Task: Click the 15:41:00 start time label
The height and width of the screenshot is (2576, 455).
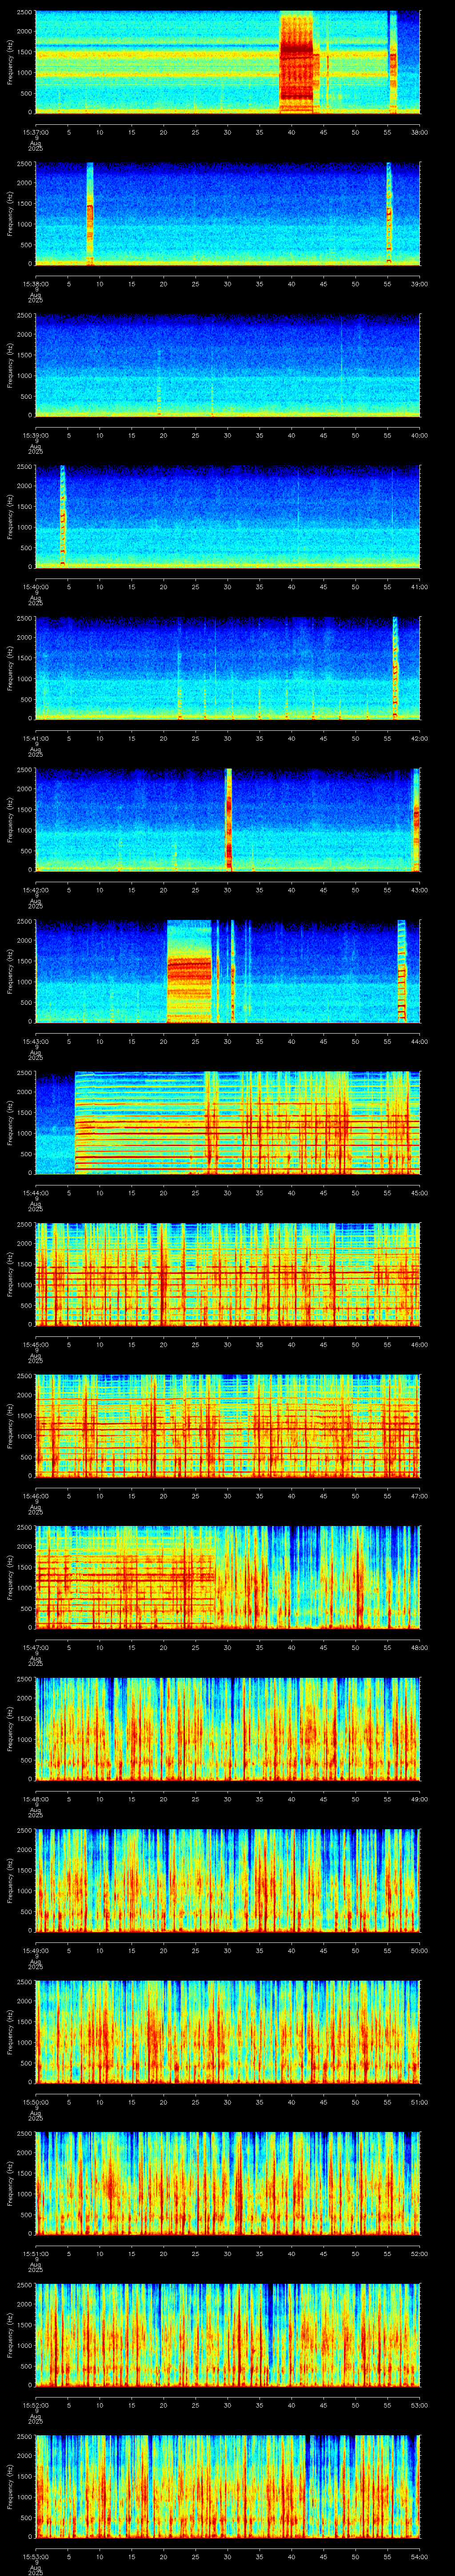Action: pos(35,738)
